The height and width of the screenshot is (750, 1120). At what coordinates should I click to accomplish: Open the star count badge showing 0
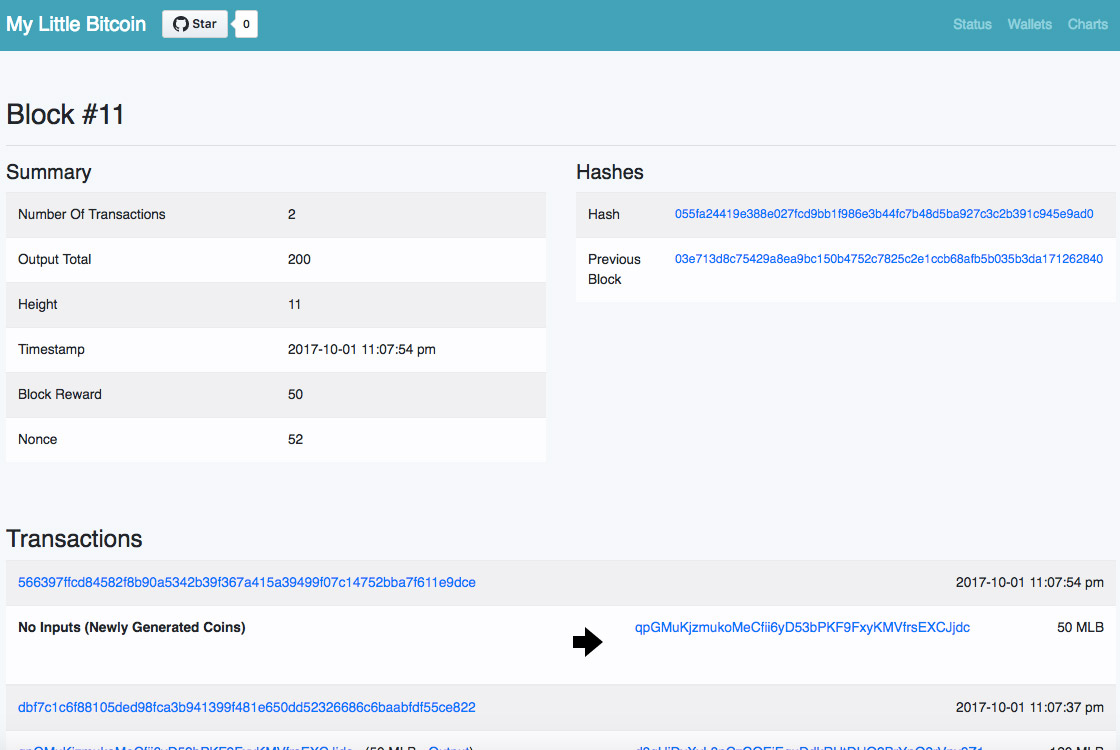[246, 24]
